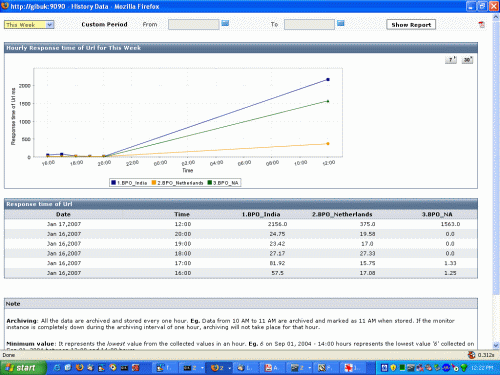Expand the This Week period dropdown
The image size is (500, 375).
click(50, 25)
